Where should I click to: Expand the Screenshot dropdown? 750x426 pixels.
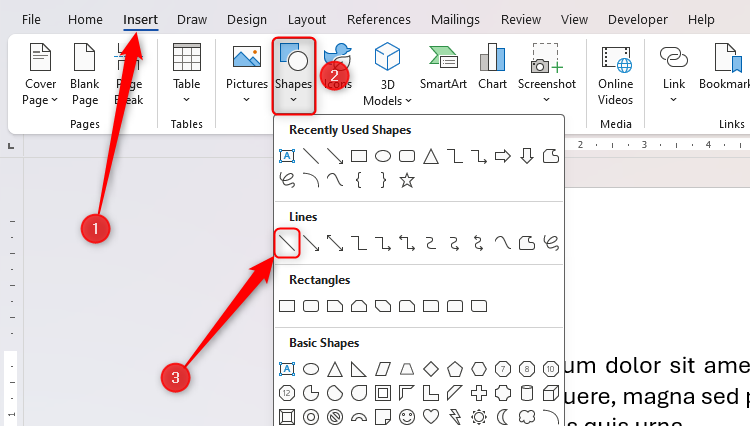[x=547, y=73]
